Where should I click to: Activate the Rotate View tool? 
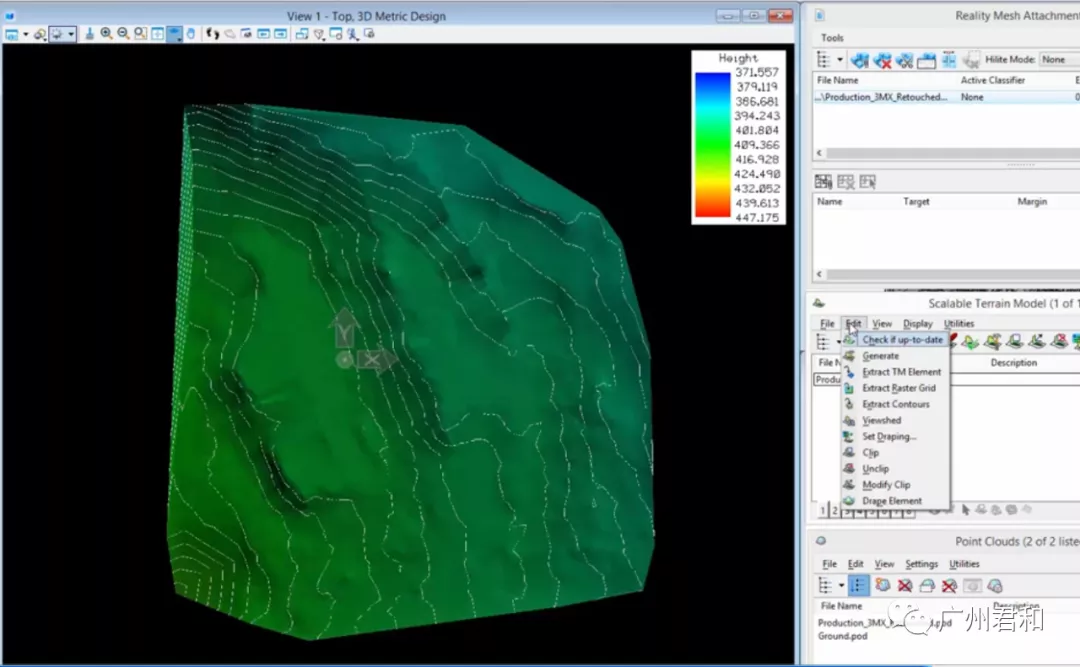[x=175, y=34]
